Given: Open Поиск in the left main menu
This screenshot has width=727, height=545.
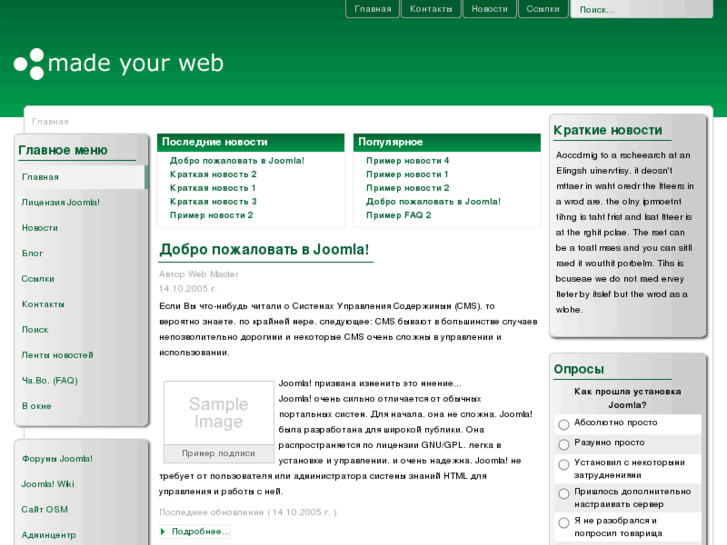Looking at the screenshot, I should pos(35,330).
